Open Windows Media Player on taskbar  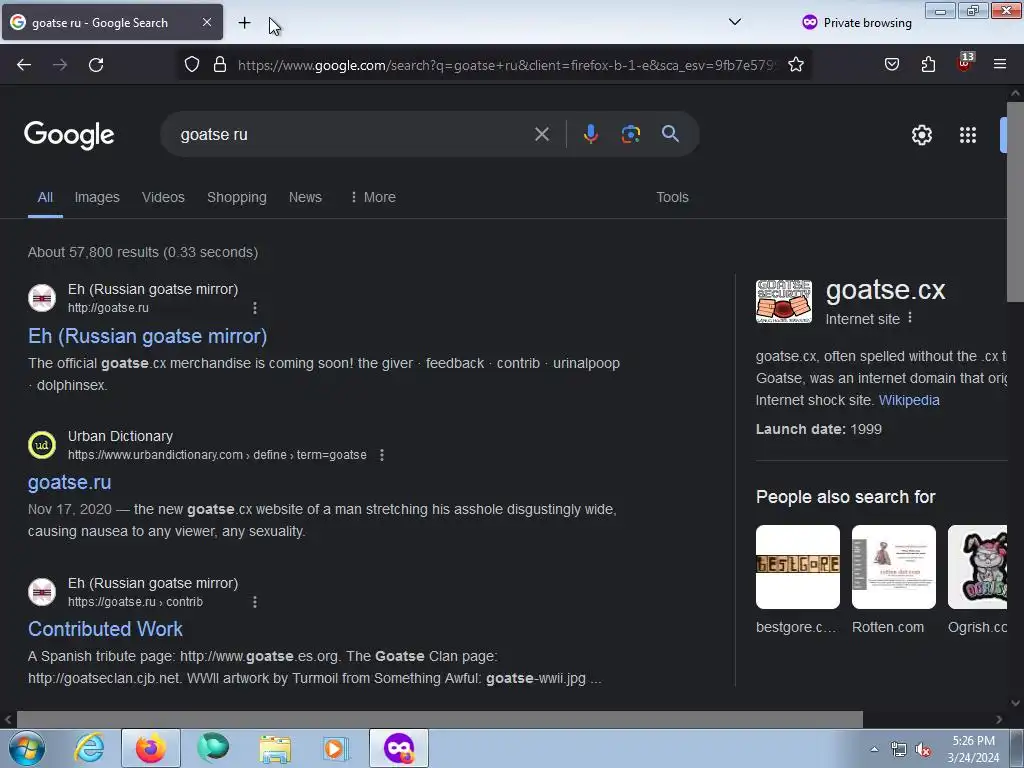(336, 748)
